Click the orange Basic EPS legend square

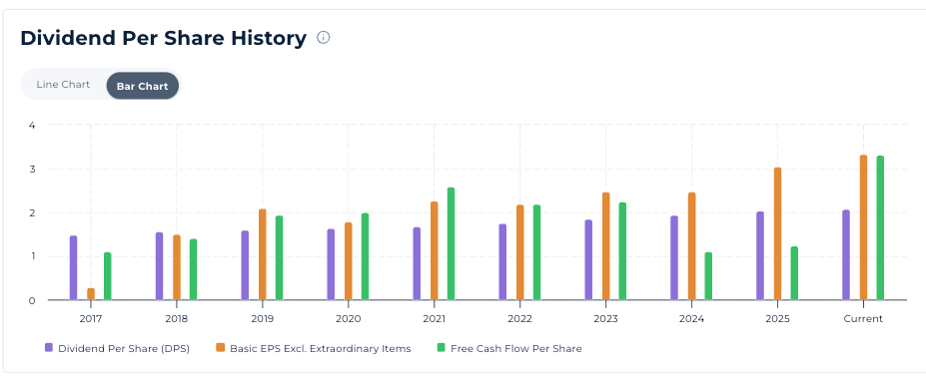(x=220, y=348)
